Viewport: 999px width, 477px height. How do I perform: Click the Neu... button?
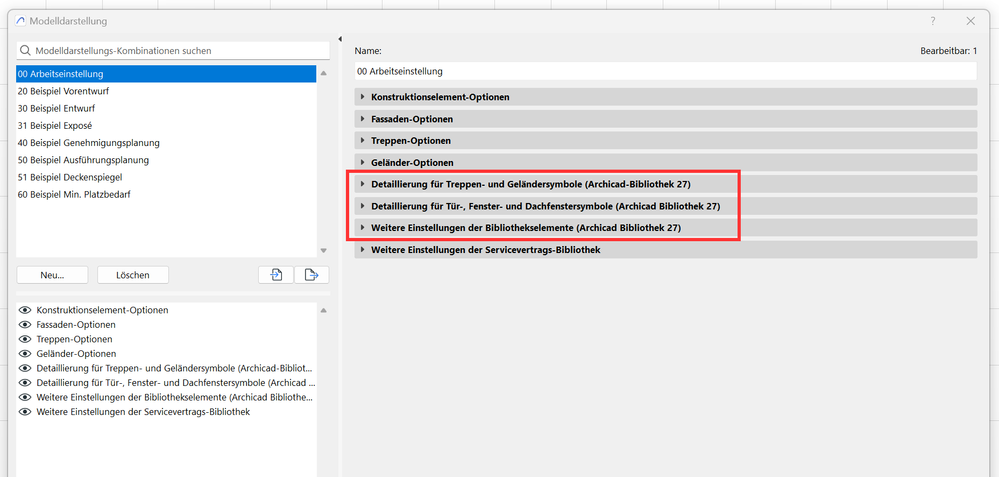(x=53, y=275)
